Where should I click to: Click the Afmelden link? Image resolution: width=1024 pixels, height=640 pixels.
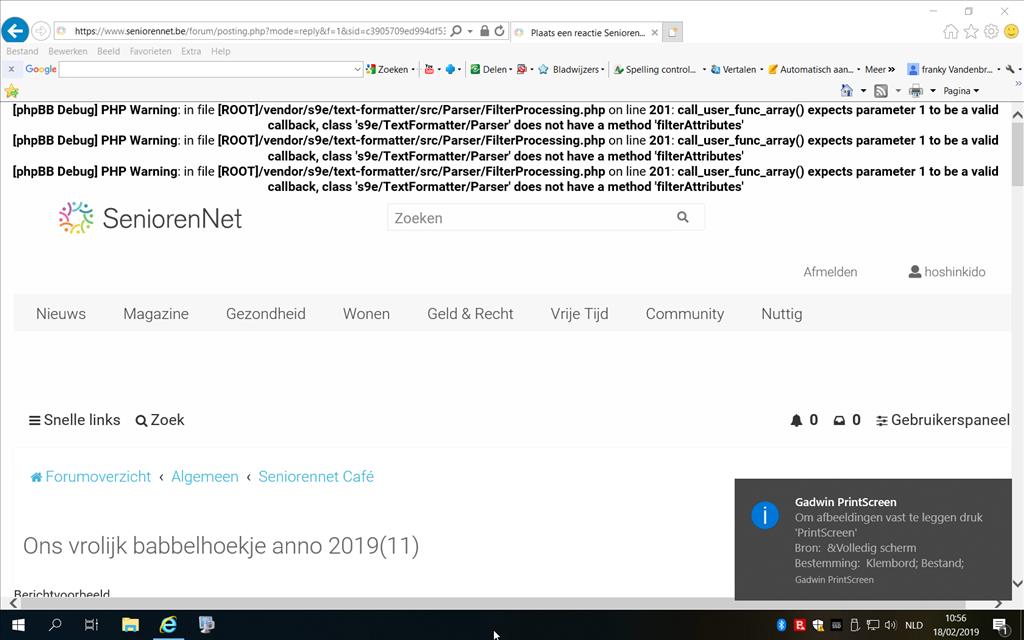click(x=830, y=272)
